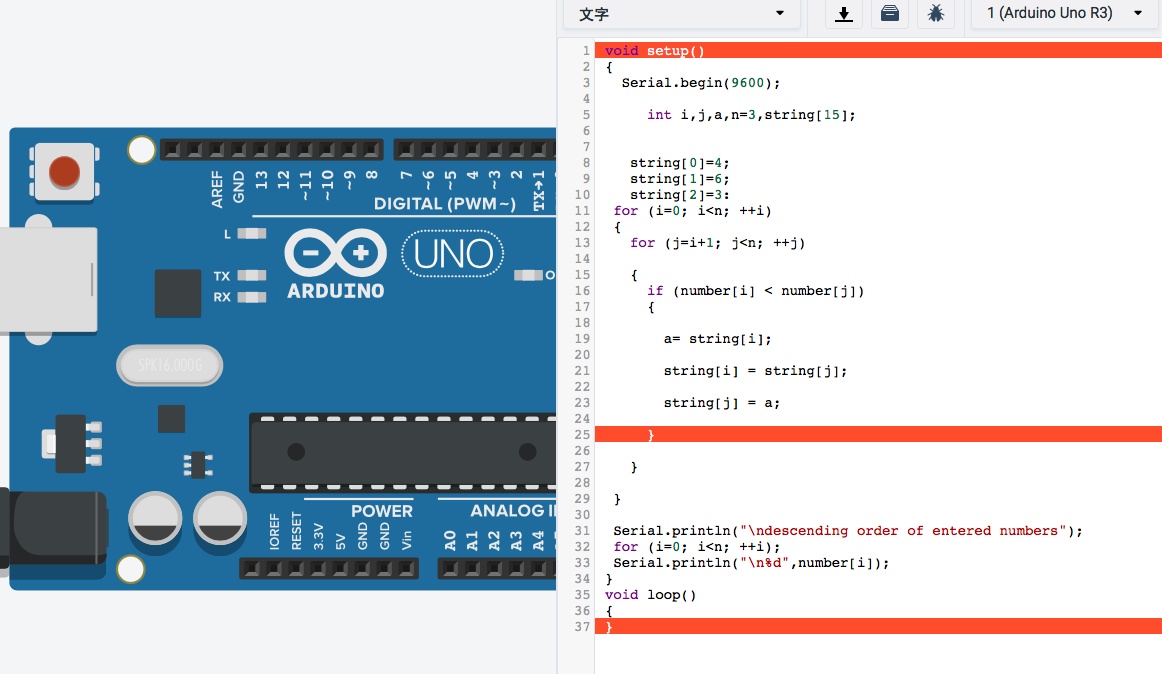Click the 'void loop()' line
The height and width of the screenshot is (674, 1162).
pos(650,595)
